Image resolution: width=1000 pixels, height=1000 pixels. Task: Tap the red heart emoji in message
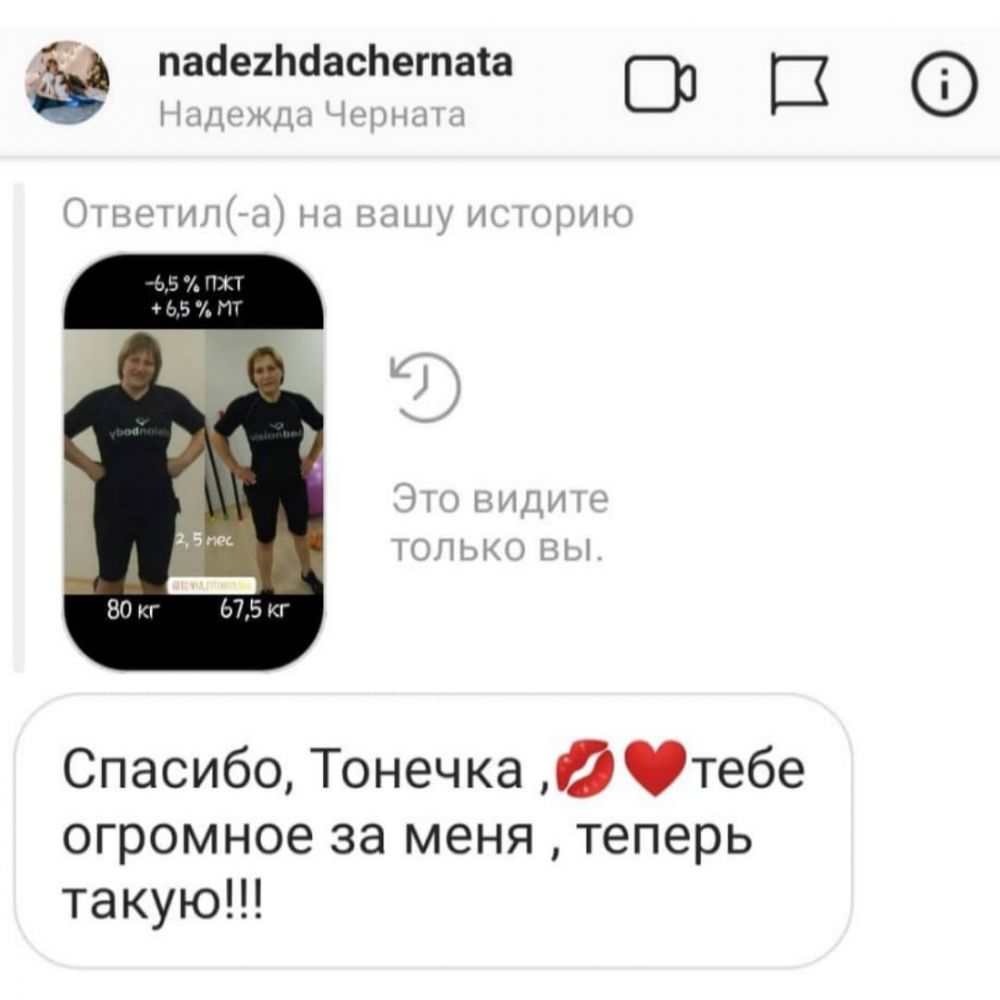click(x=655, y=768)
